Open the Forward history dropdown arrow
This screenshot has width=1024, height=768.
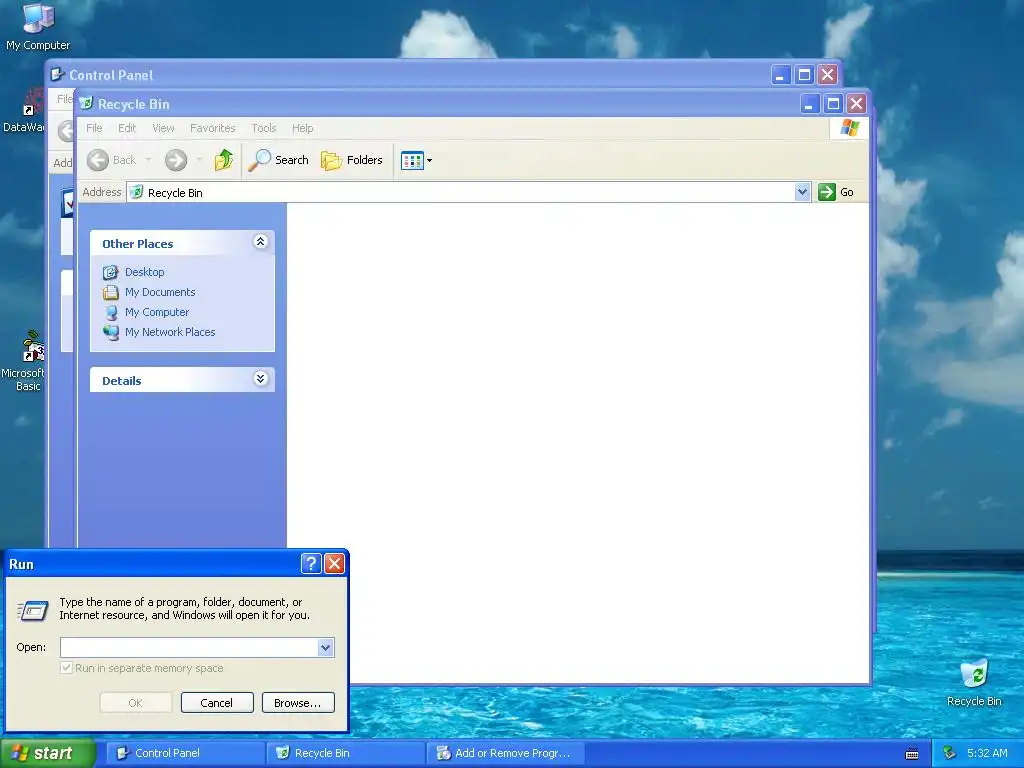click(199, 160)
